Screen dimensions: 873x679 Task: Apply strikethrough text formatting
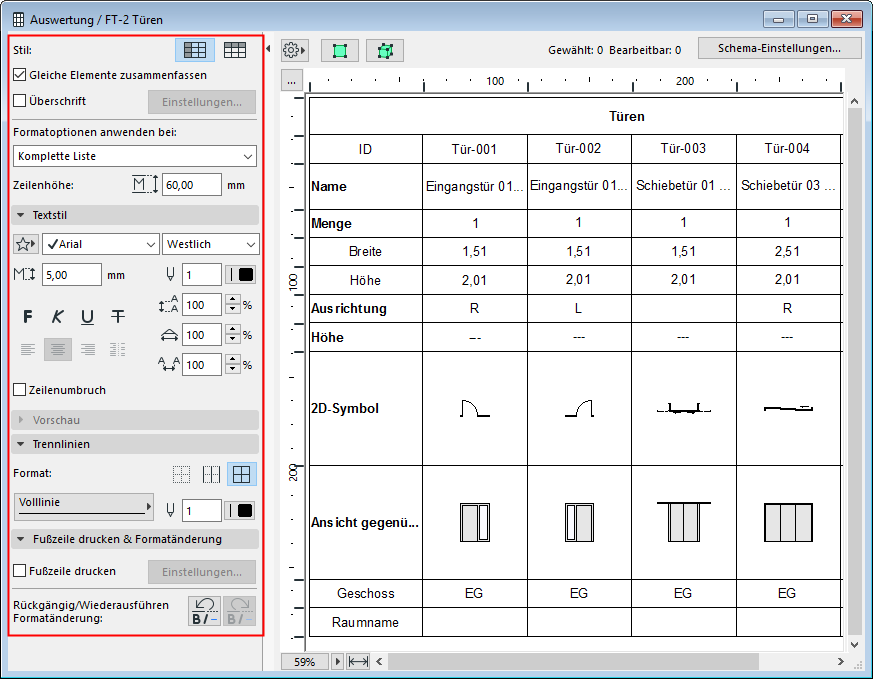(118, 317)
